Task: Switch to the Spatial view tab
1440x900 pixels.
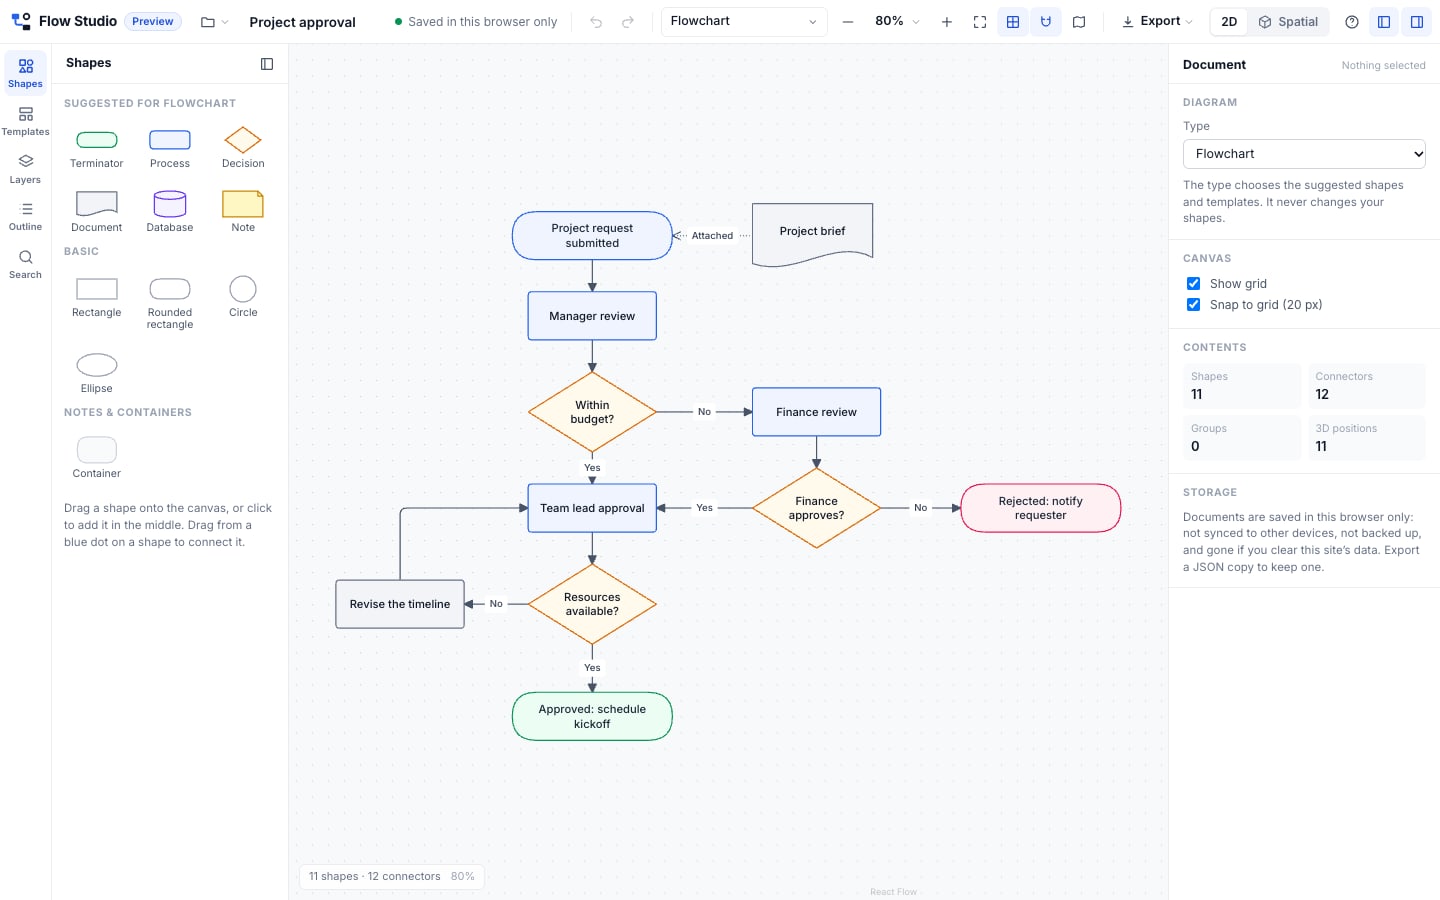Action: point(1288,22)
